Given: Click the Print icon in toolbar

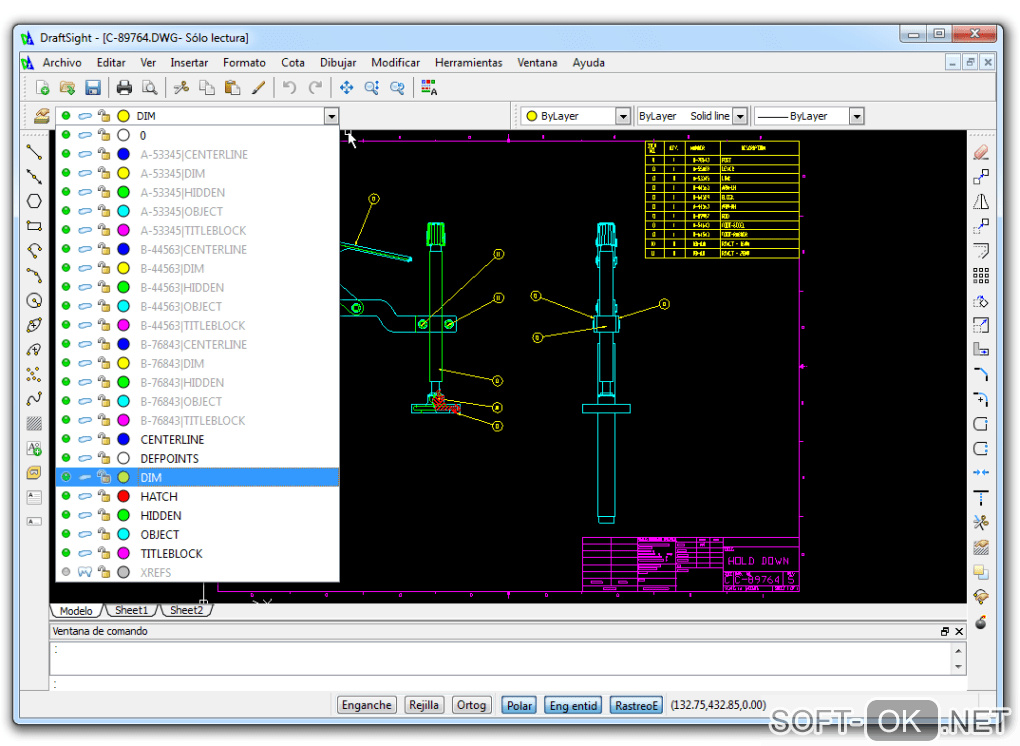Looking at the screenshot, I should tap(124, 88).
